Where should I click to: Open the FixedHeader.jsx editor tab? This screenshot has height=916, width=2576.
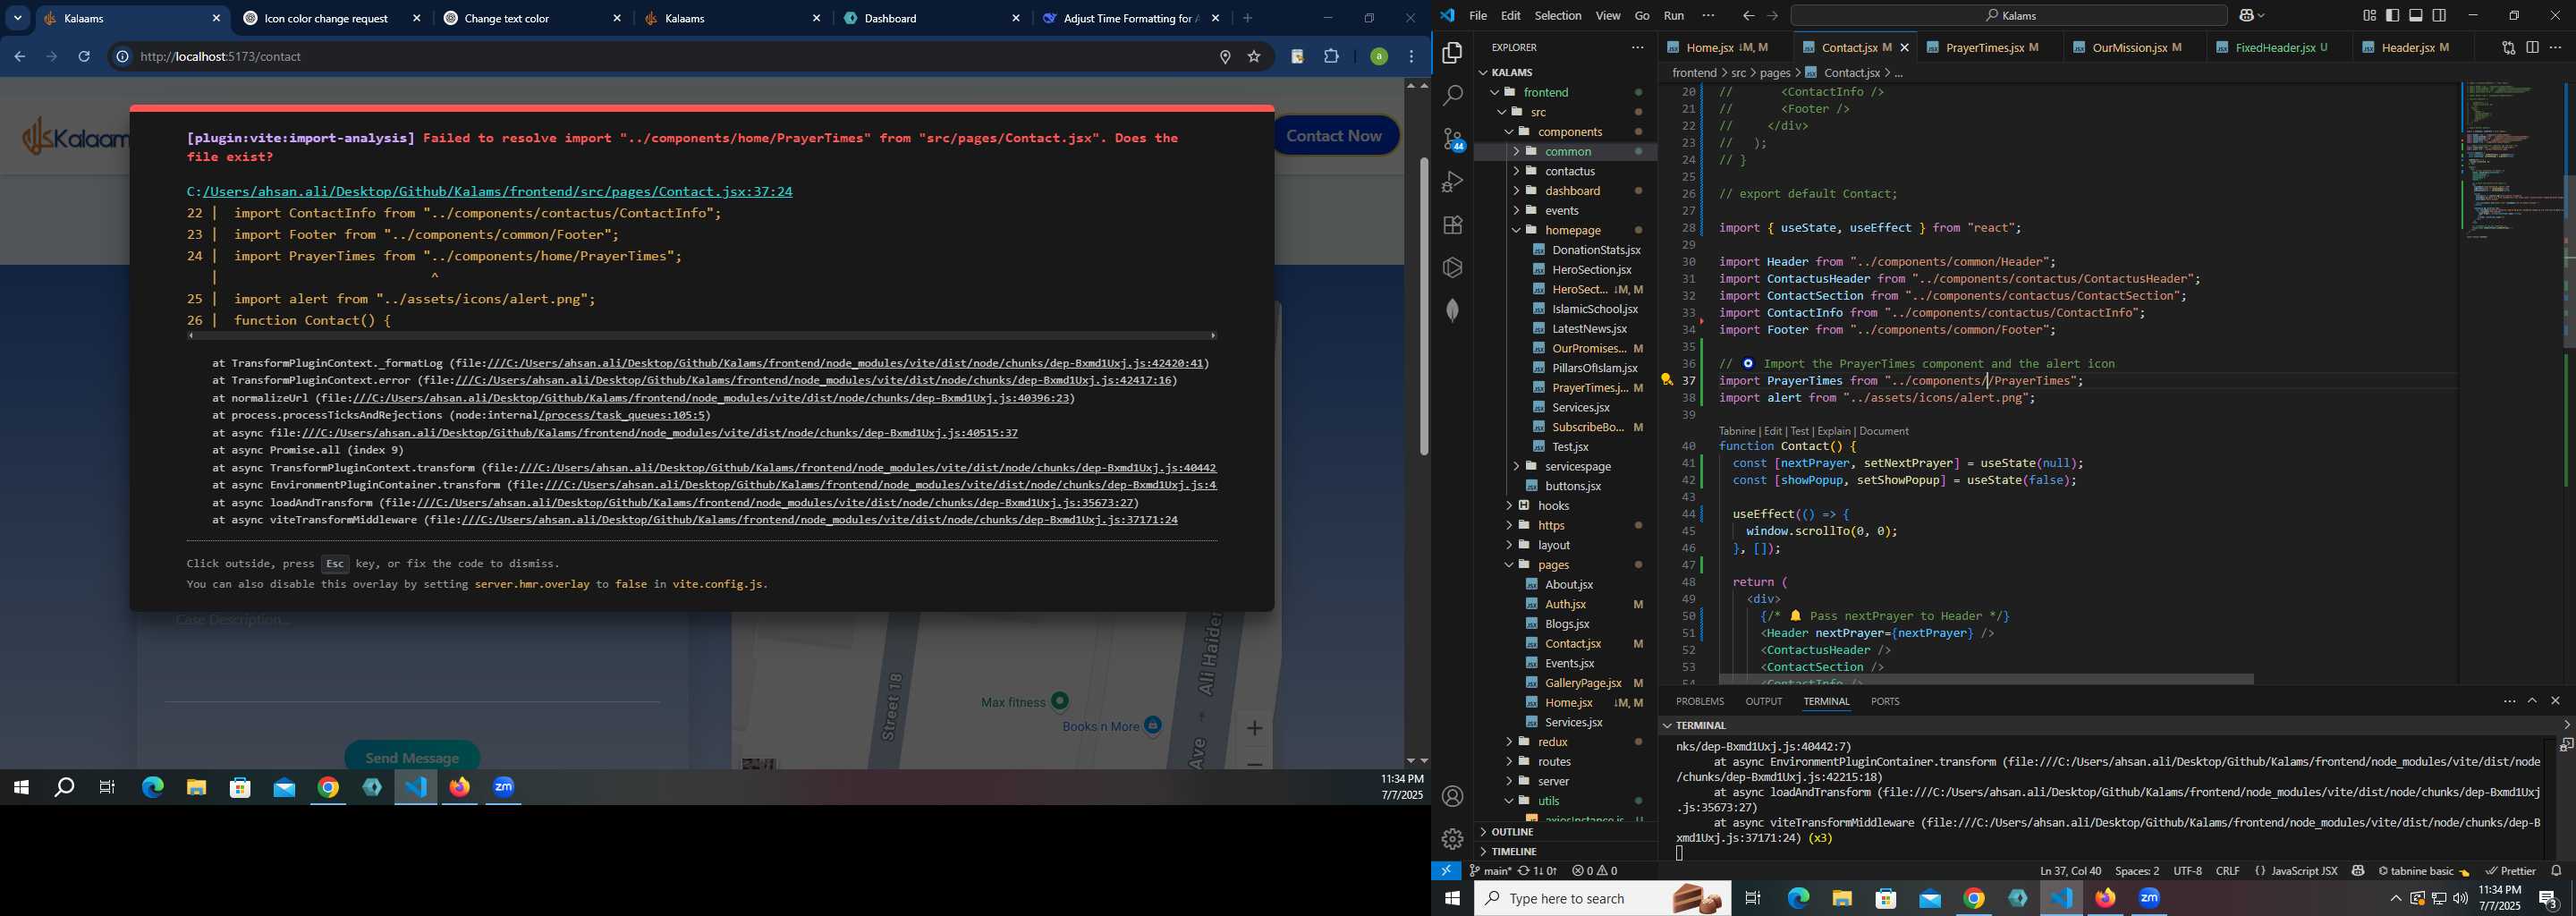2273,48
